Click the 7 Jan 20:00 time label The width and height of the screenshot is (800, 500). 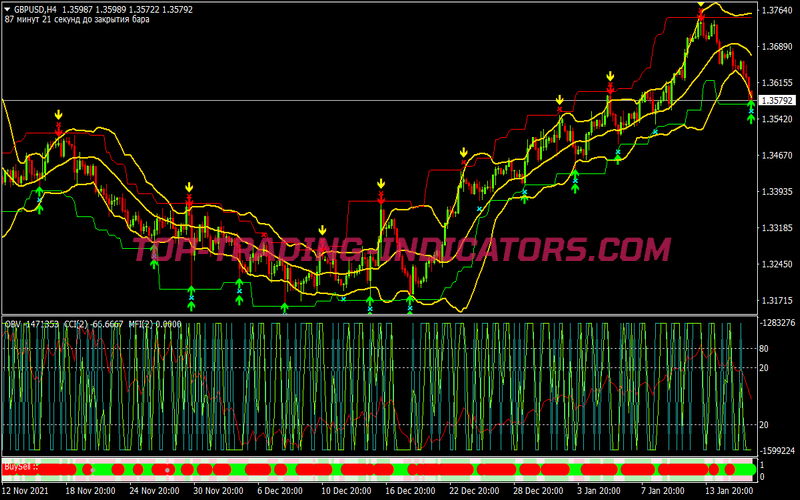(664, 491)
